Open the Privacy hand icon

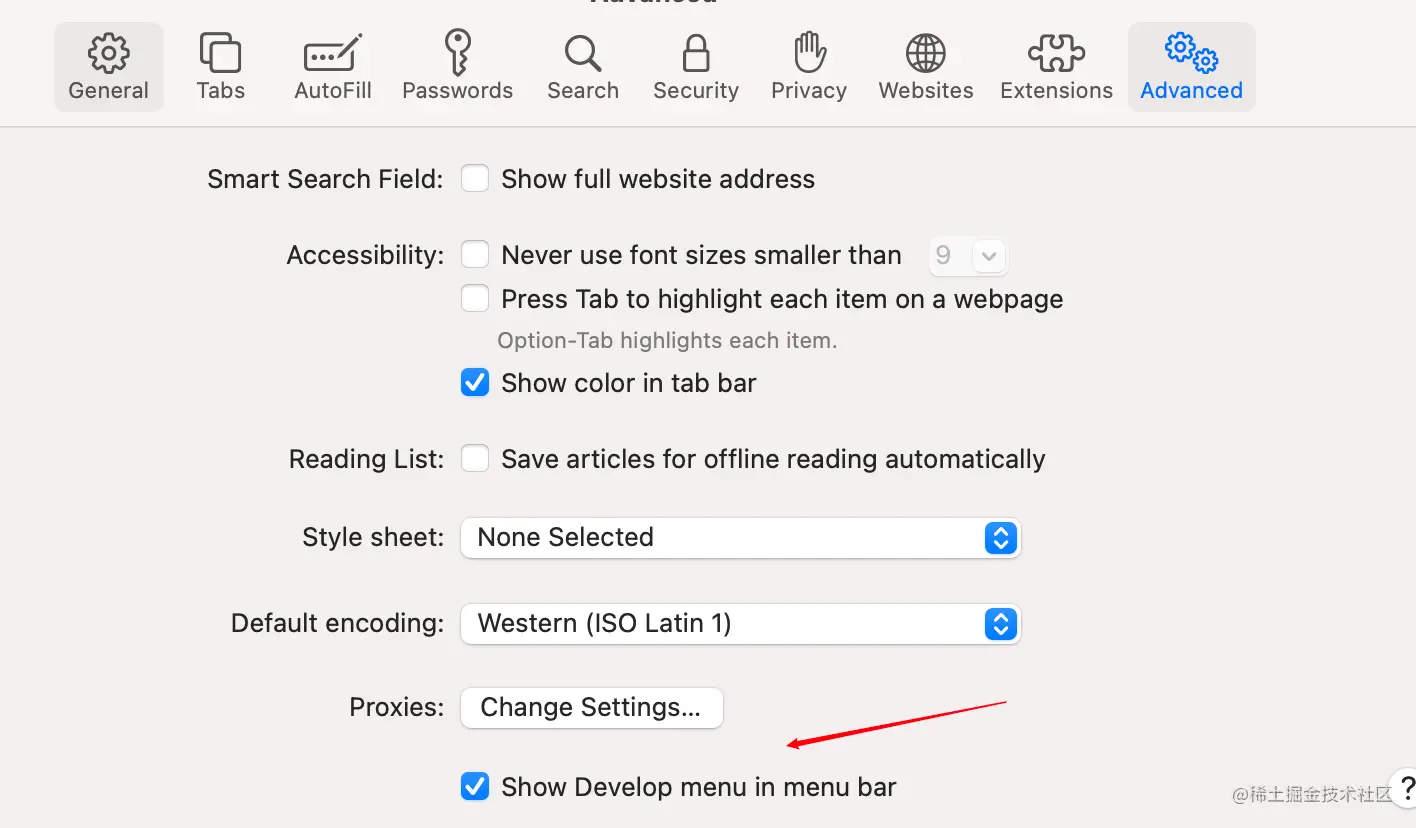[808, 55]
